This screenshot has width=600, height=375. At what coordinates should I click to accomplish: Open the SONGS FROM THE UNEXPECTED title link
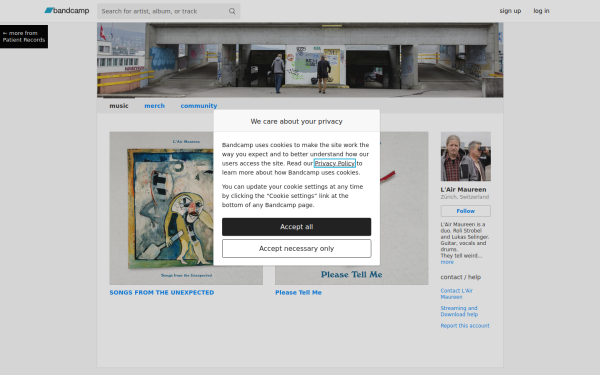162,292
